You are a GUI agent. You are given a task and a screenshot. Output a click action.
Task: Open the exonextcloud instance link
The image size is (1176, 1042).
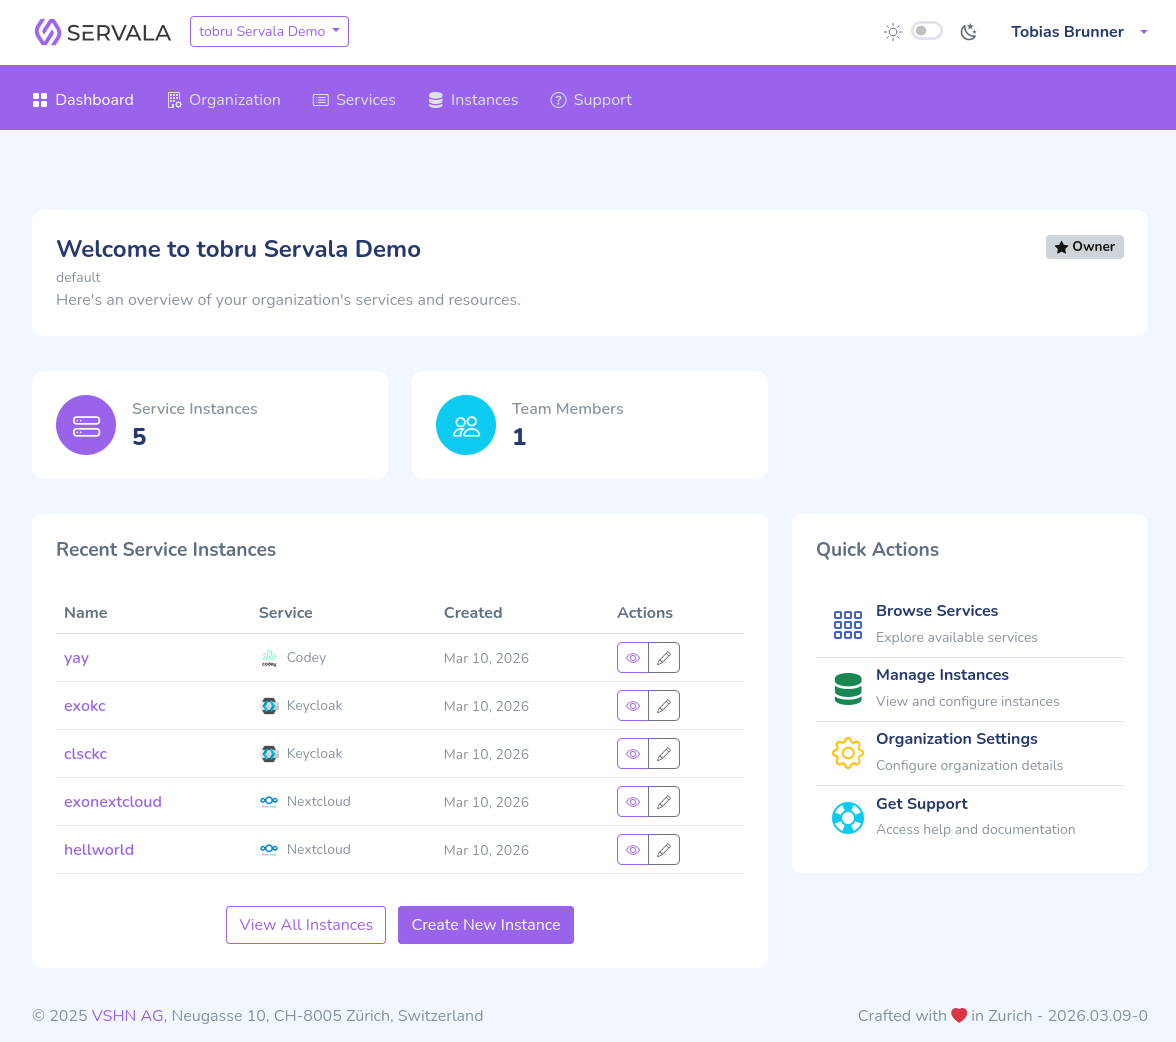(112, 802)
